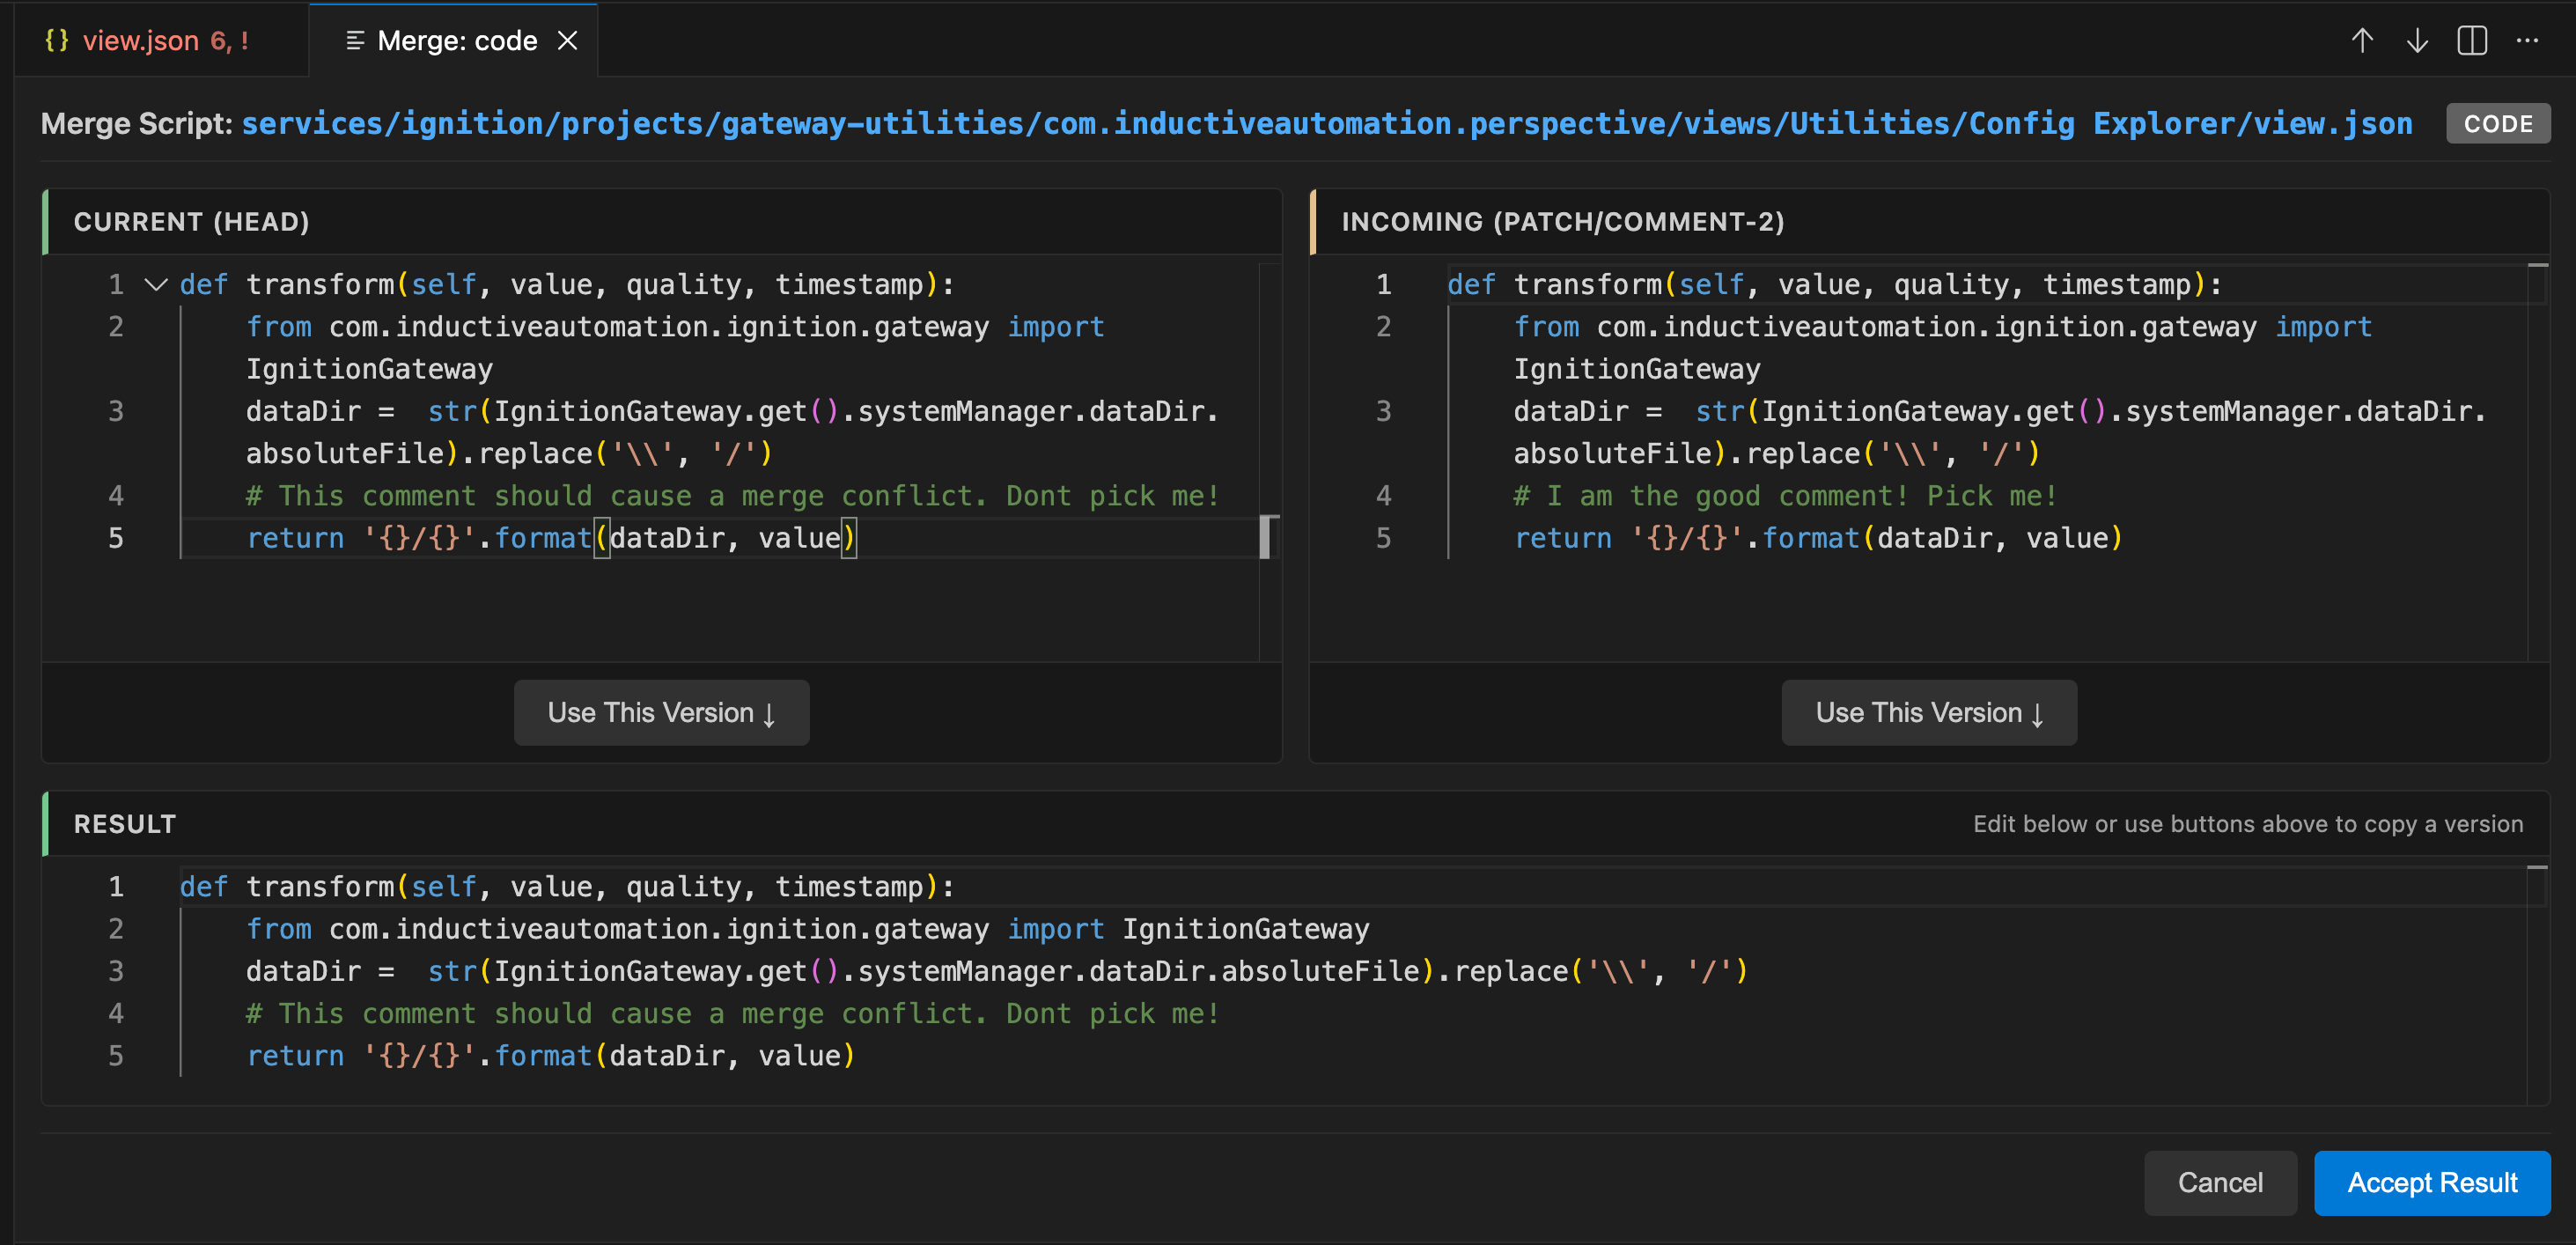
Task: Click the RESULT pane vertical scrollbar
Action: pyautogui.click(x=2537, y=985)
